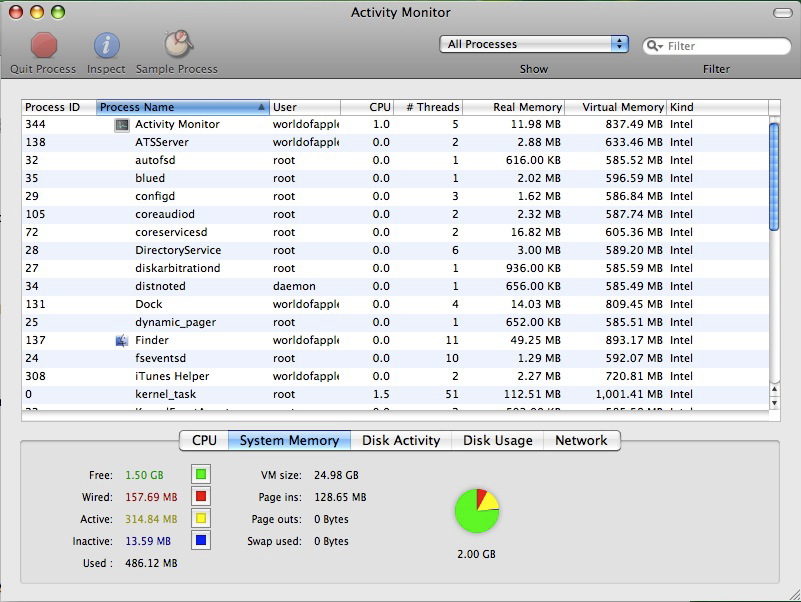This screenshot has width=801, height=602.
Task: Open the Disk Activity tab
Action: click(401, 441)
